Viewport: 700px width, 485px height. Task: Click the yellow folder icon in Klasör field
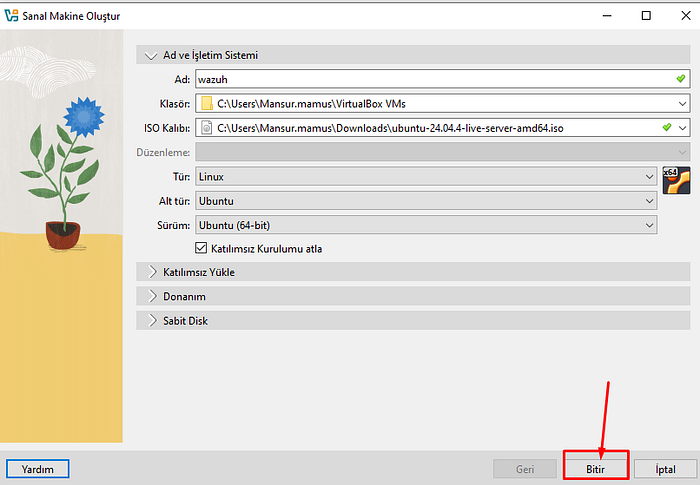pyautogui.click(x=206, y=104)
